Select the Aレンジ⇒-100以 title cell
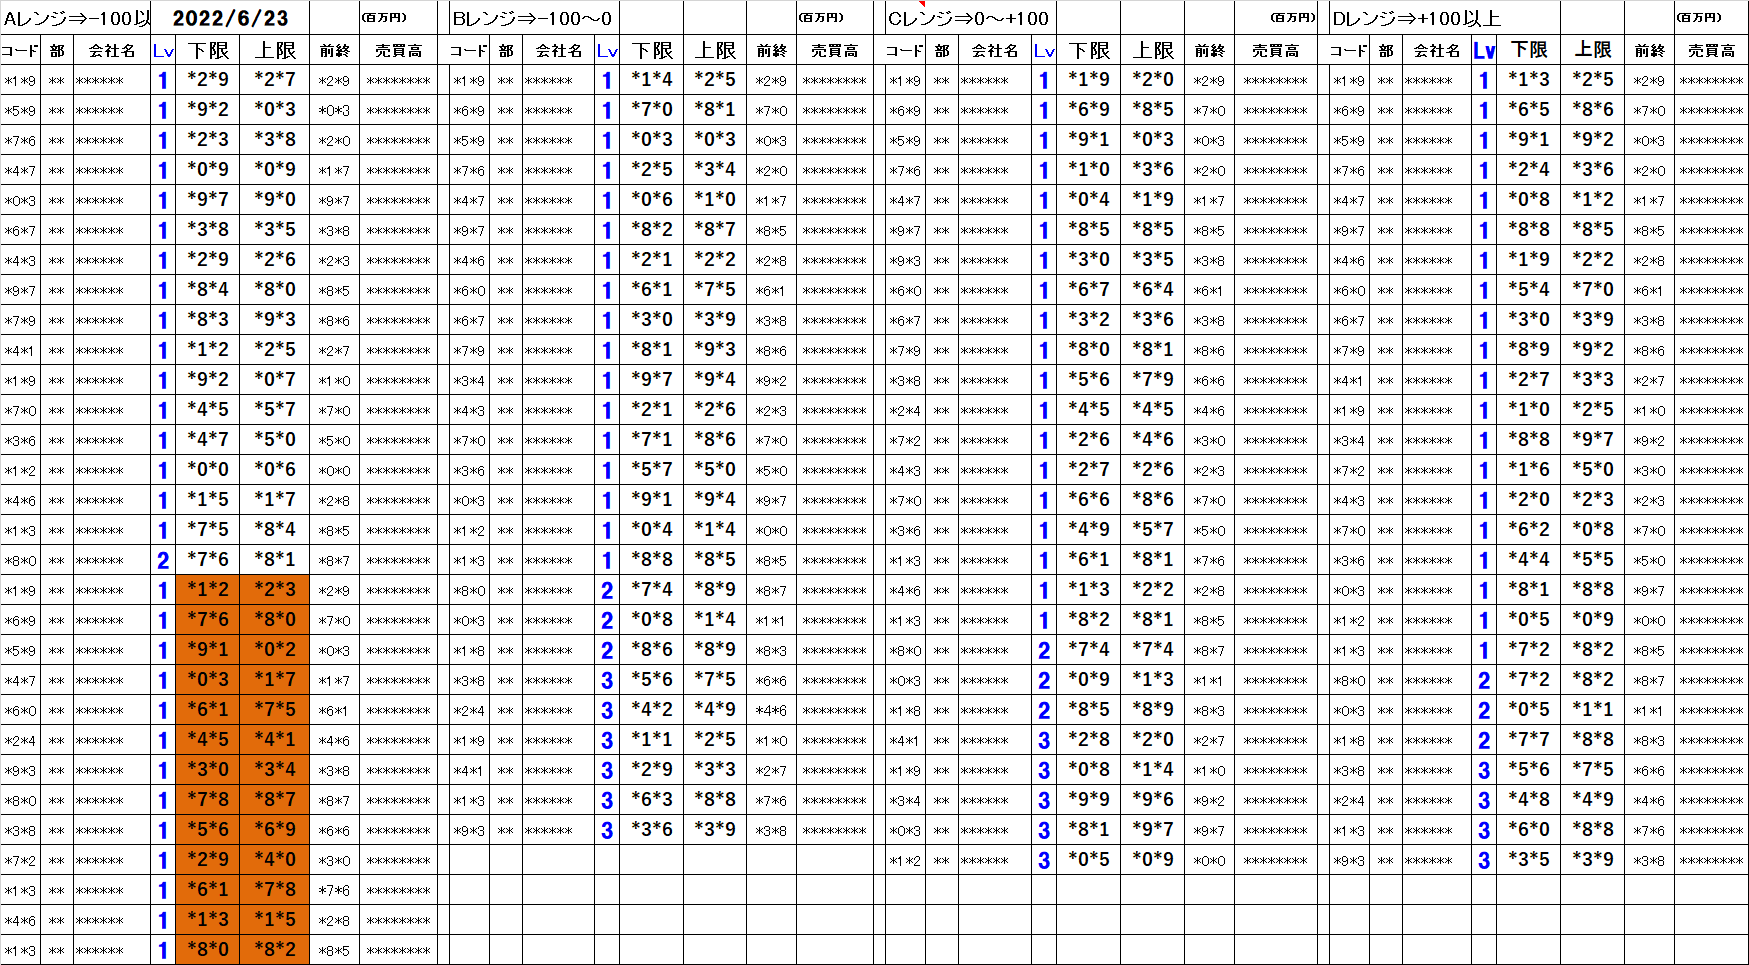 (x=76, y=18)
